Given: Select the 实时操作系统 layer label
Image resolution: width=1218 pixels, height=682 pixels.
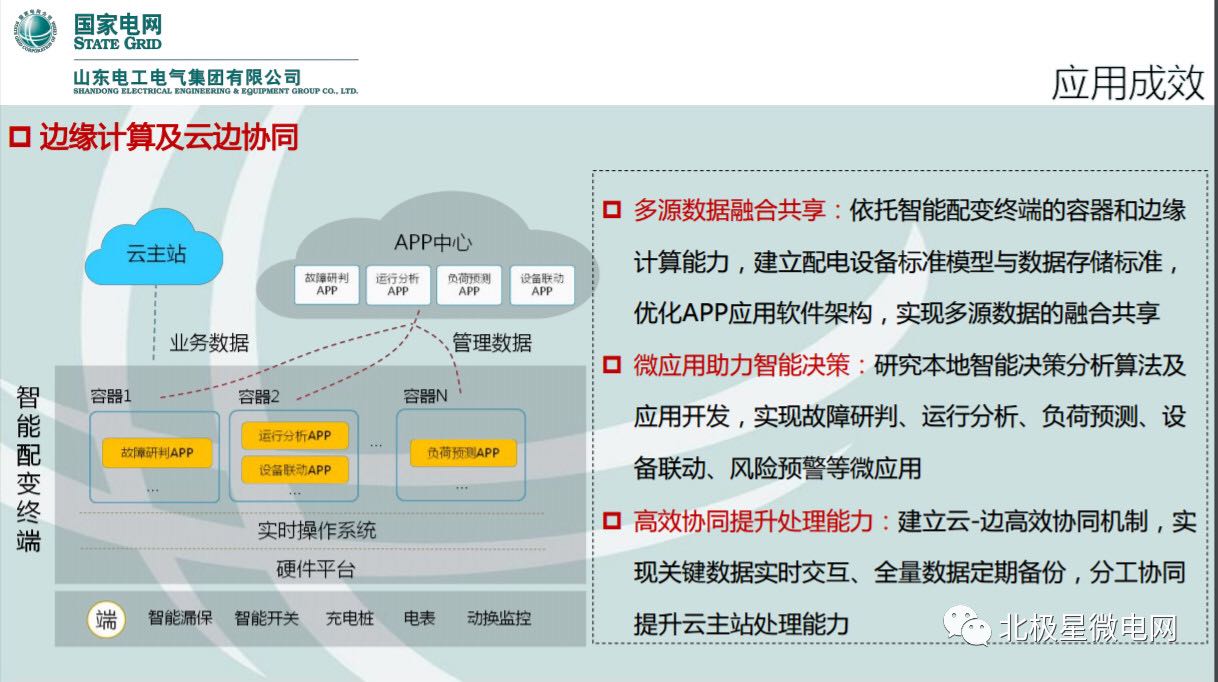Looking at the screenshot, I should coord(316,529).
